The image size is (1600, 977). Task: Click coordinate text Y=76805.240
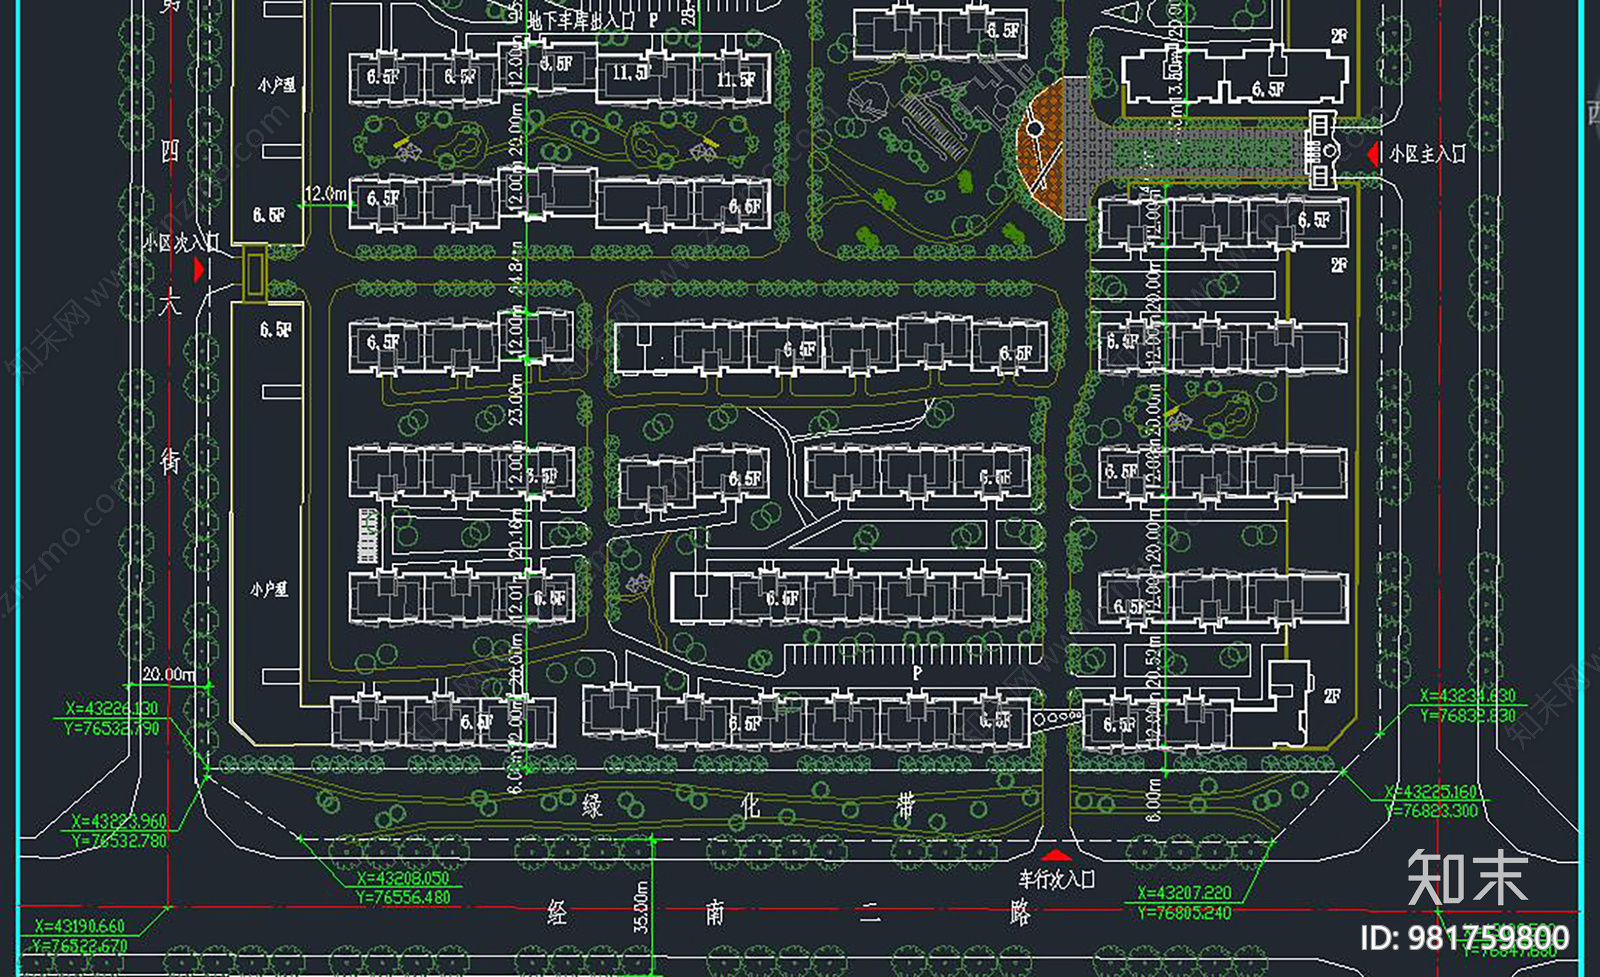tap(1184, 912)
